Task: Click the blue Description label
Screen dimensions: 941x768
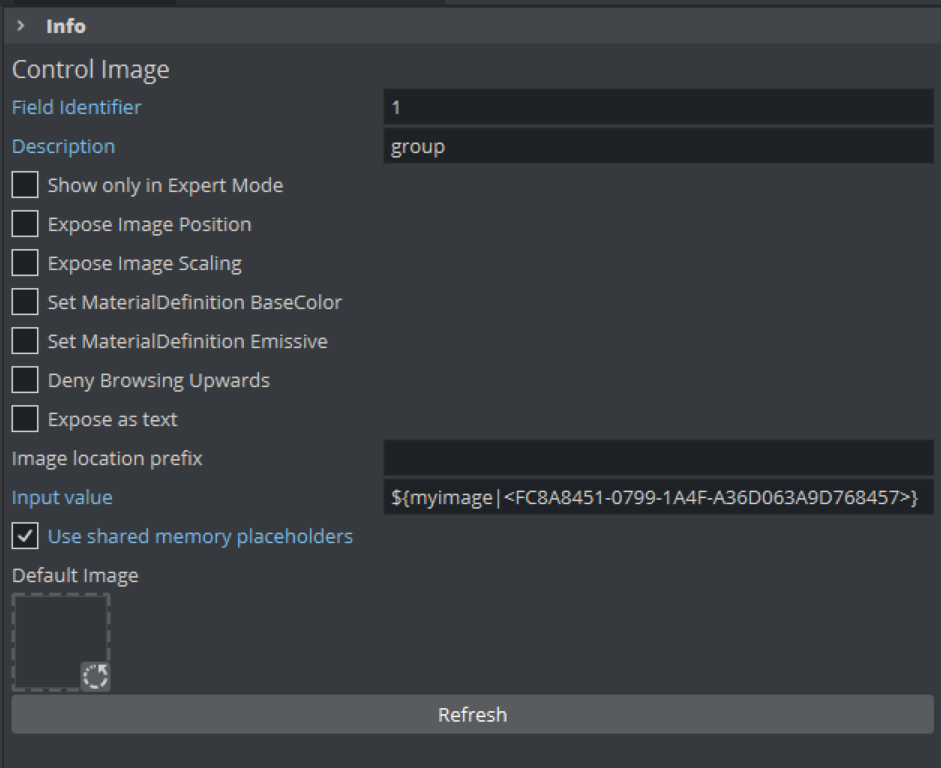Action: pos(63,147)
